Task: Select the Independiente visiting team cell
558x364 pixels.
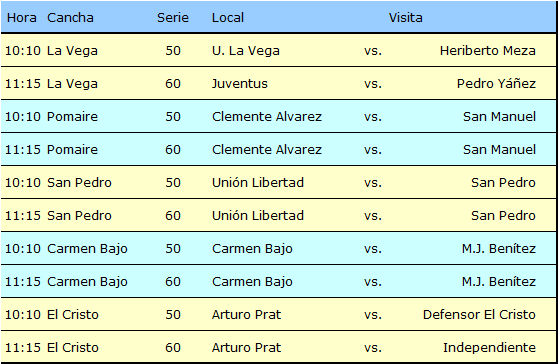Action: [x=489, y=348]
